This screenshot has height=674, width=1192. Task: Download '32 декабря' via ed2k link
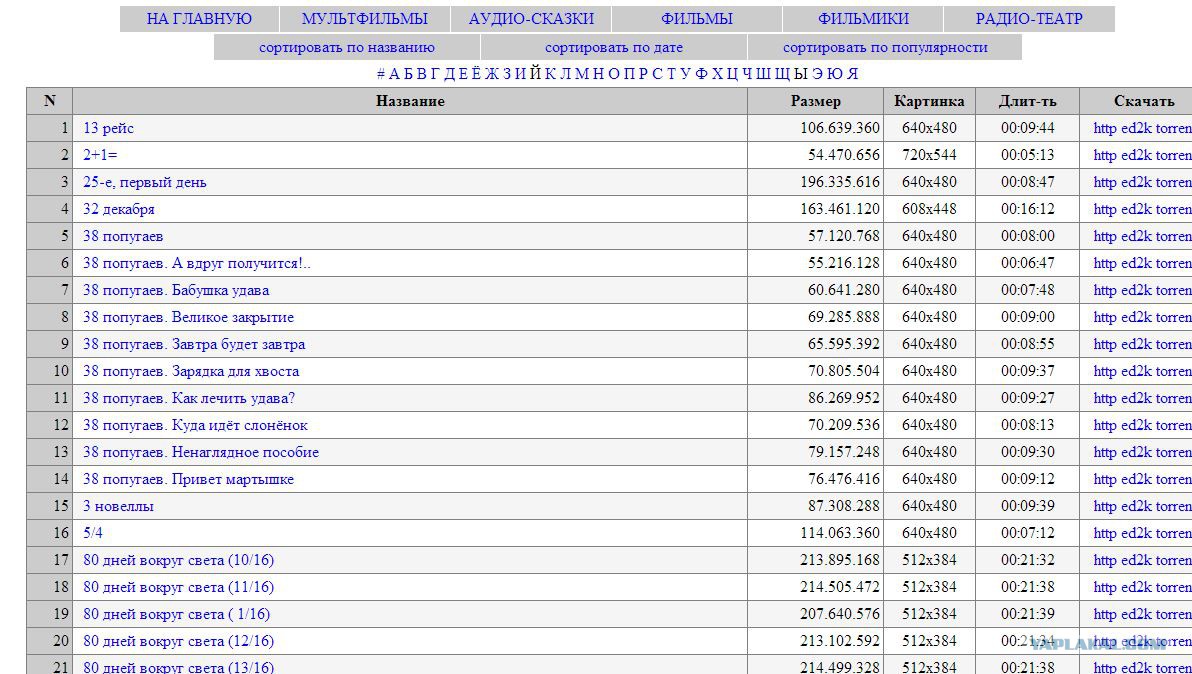[1137, 209]
